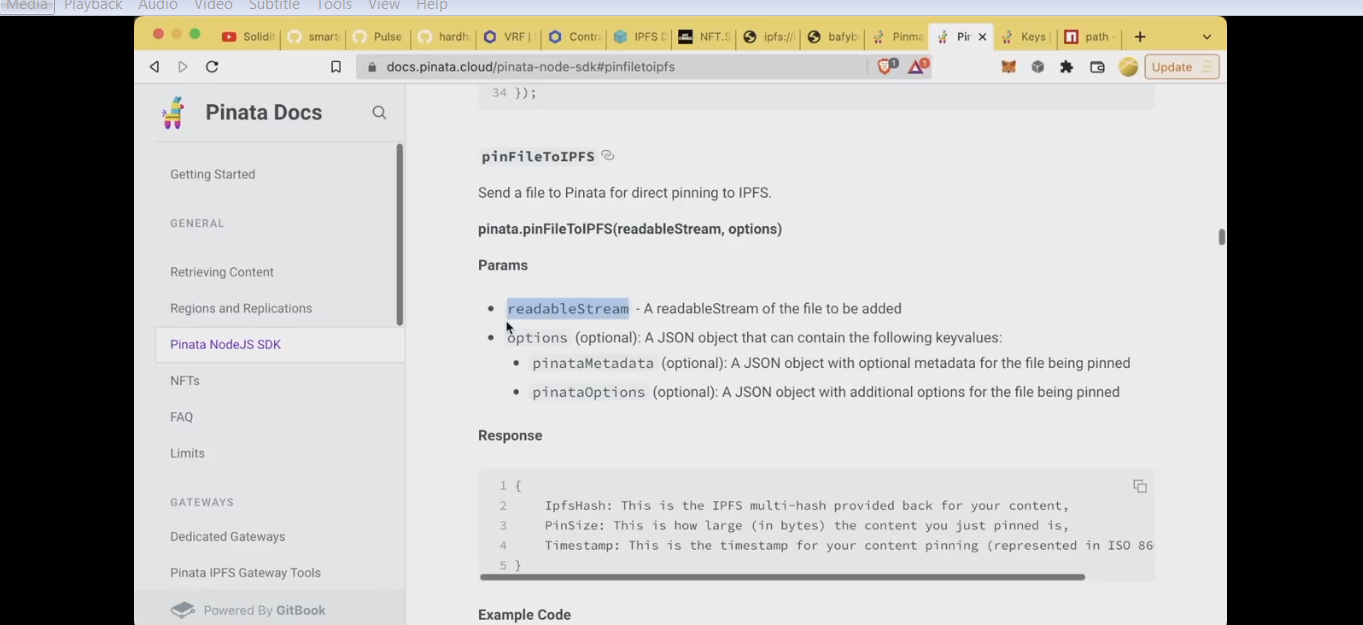Image resolution: width=1363 pixels, height=625 pixels.
Task: Click the pinataMetadata code text
Action: pyautogui.click(x=593, y=363)
